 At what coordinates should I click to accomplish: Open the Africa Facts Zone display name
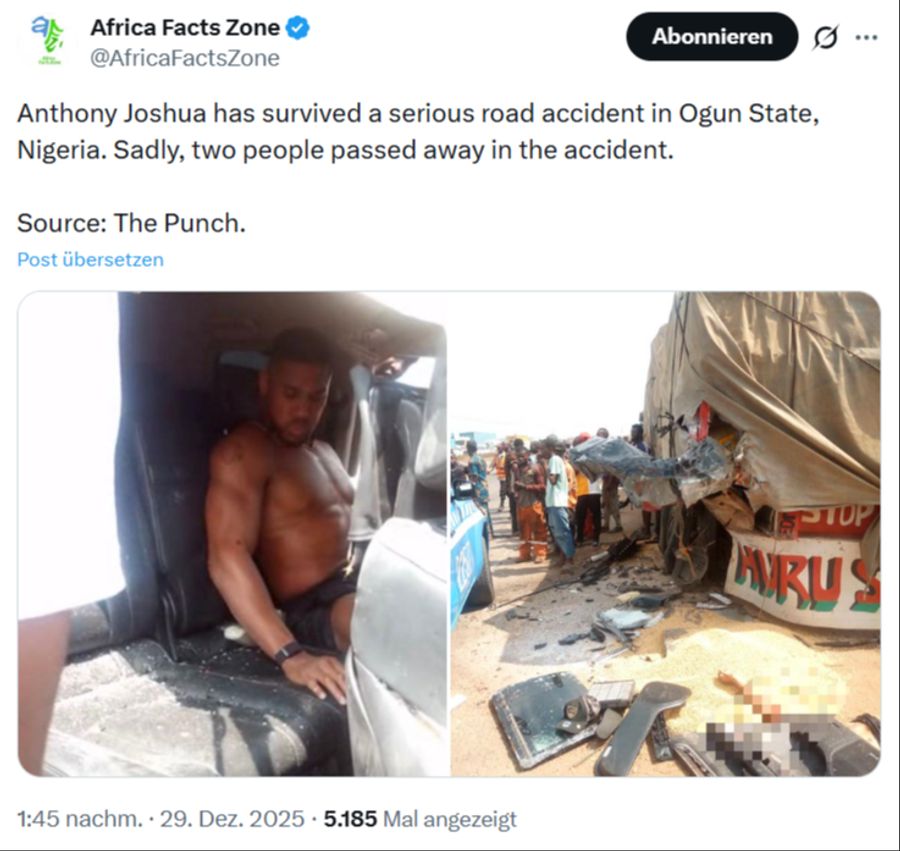point(185,28)
